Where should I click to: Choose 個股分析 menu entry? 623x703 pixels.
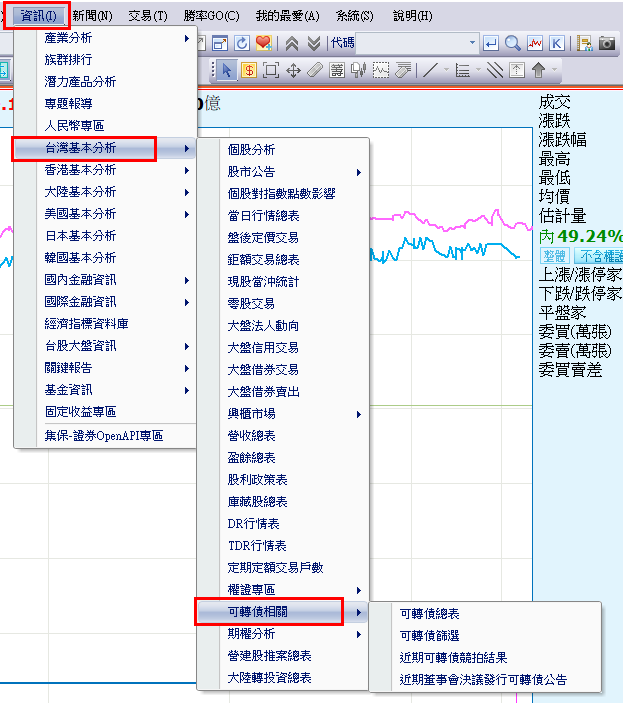(251, 150)
